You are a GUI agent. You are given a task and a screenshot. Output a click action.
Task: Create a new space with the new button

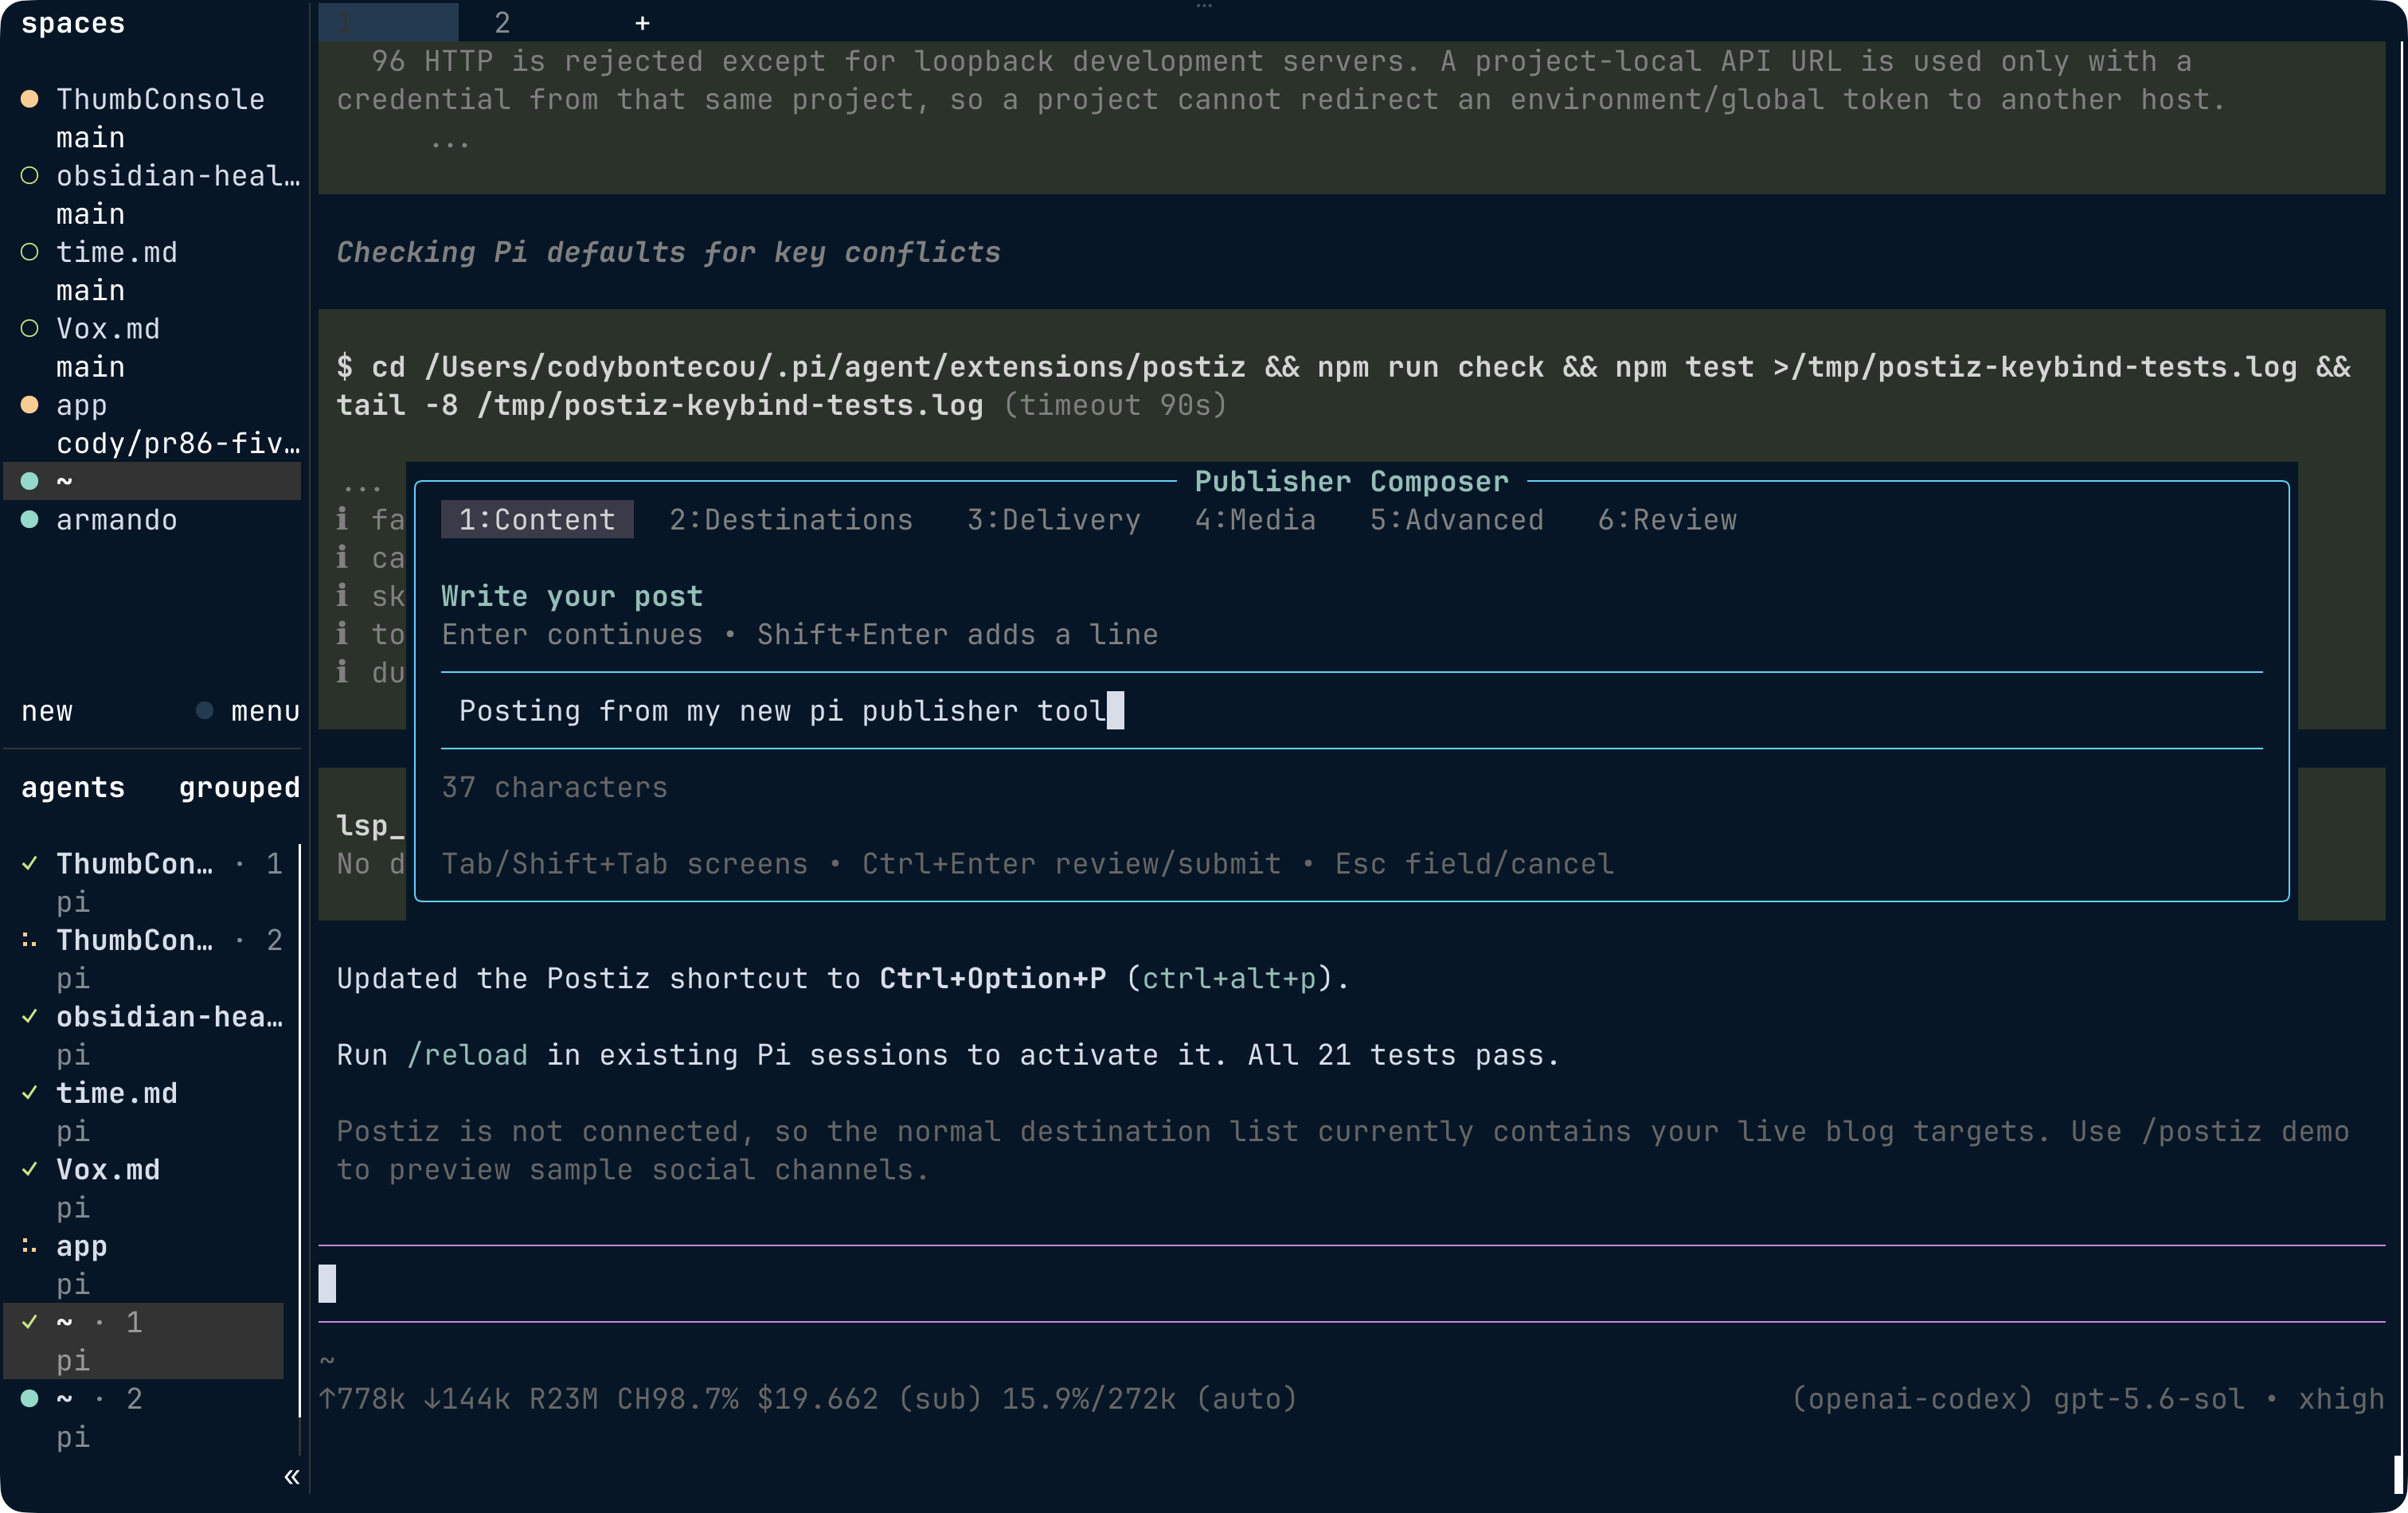click(47, 712)
